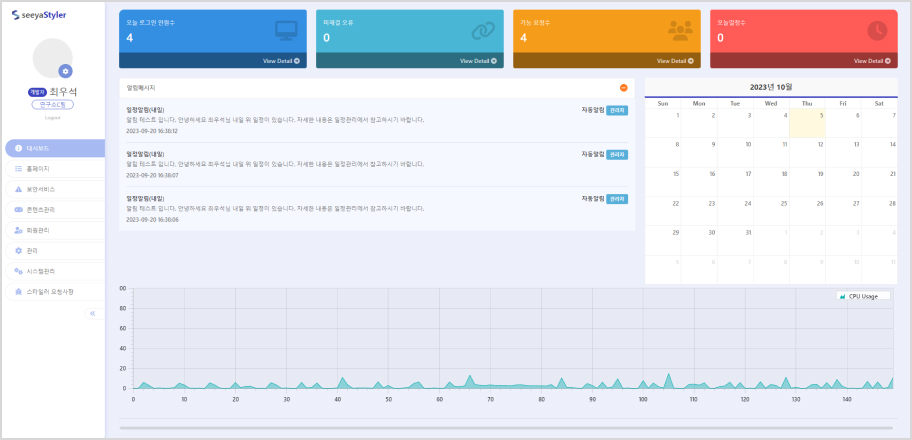Screen dimensions: 912x440
Task: Click the user avatar circle
Action: pyautogui.click(x=52, y=58)
